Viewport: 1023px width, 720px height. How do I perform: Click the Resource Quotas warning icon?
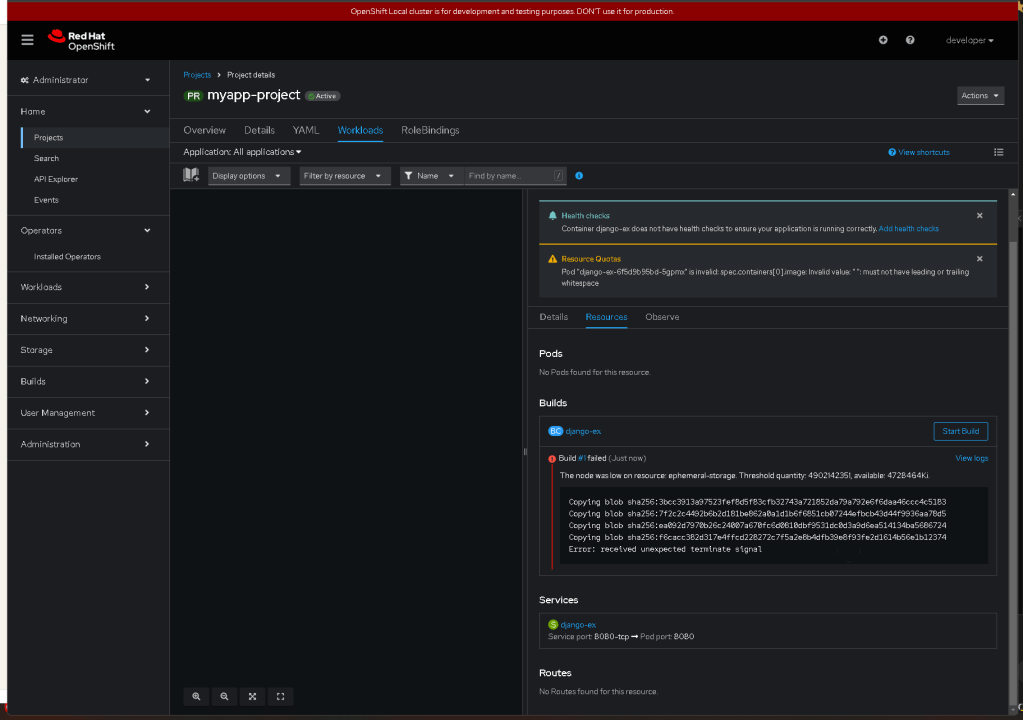553,259
